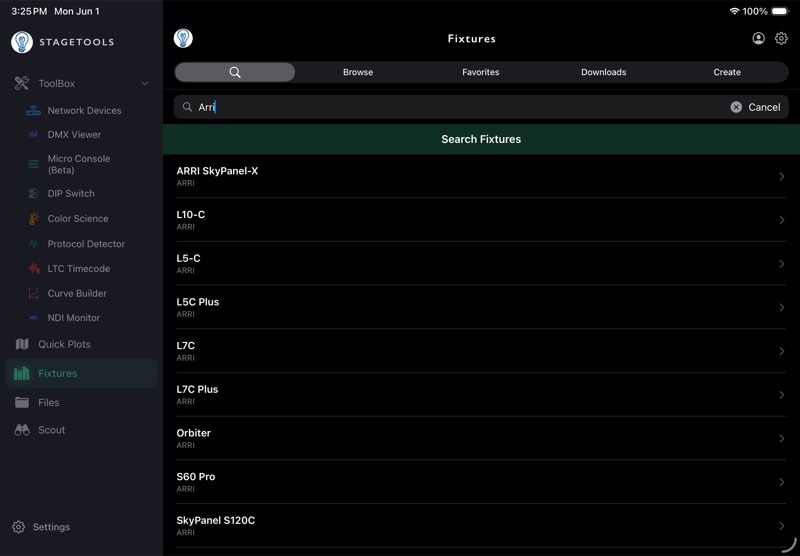800x556 pixels.
Task: Open L10-C row chevron
Action: (782, 220)
